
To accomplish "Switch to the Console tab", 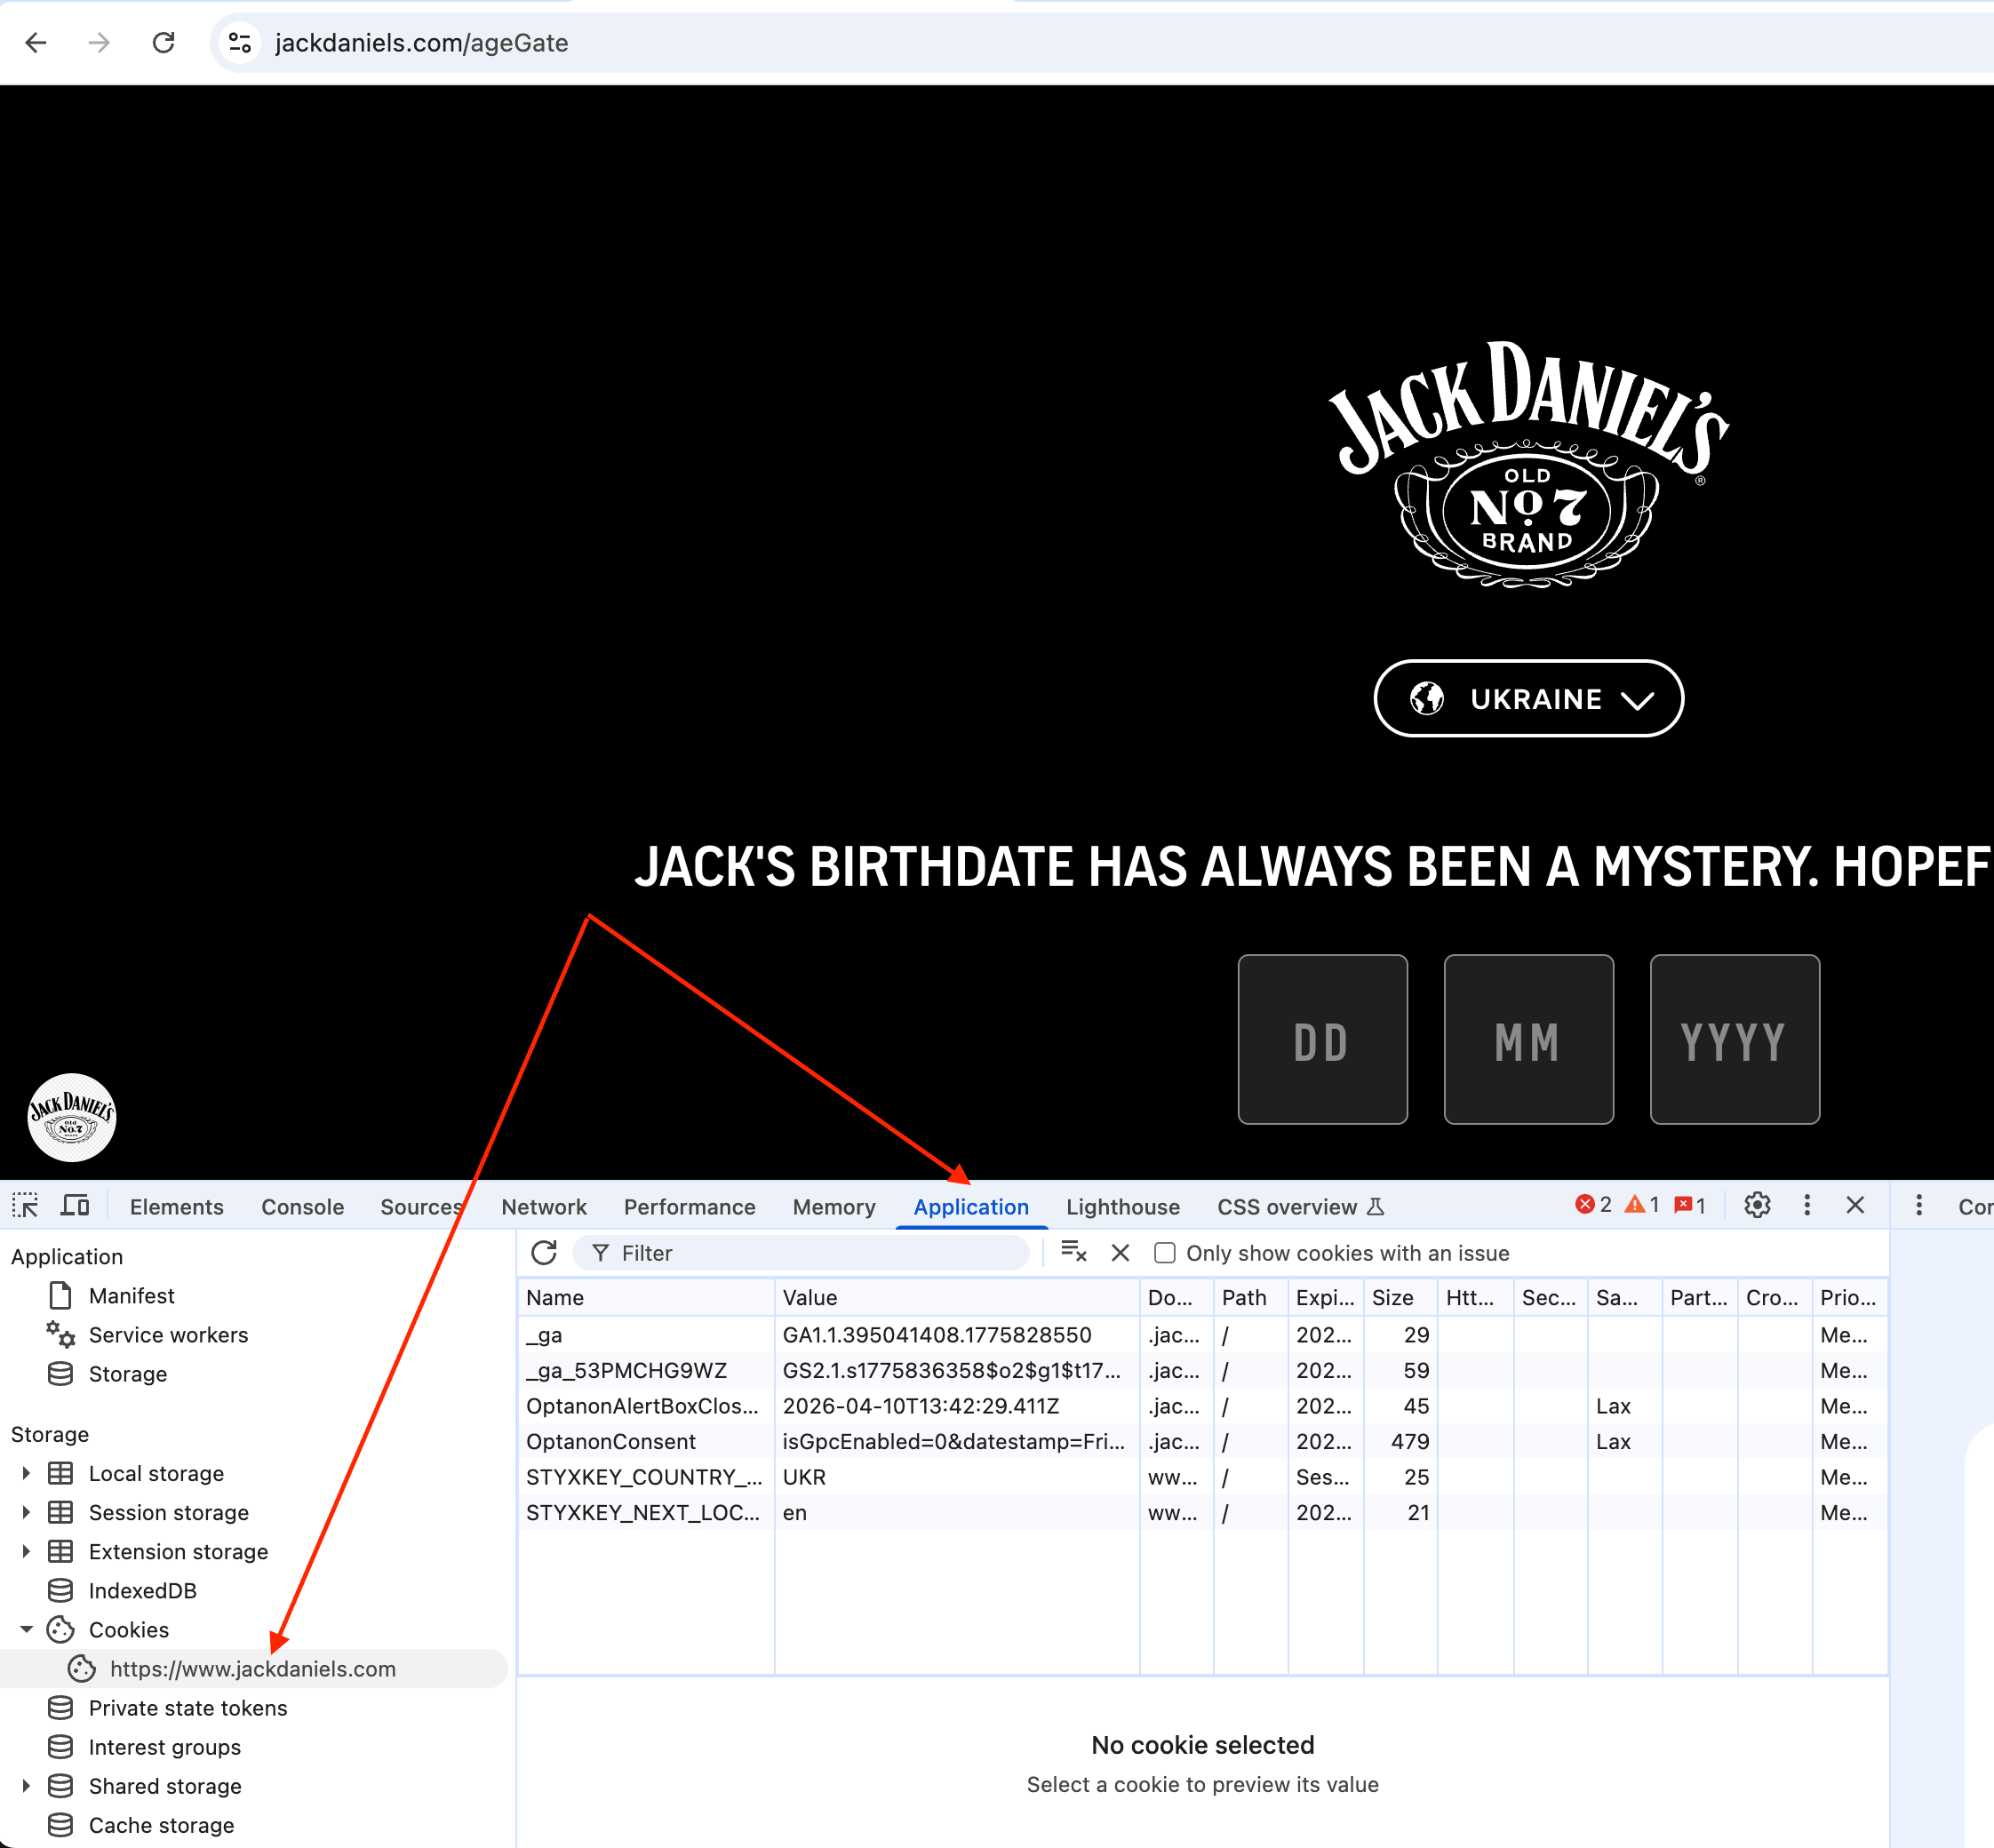I will pos(302,1206).
